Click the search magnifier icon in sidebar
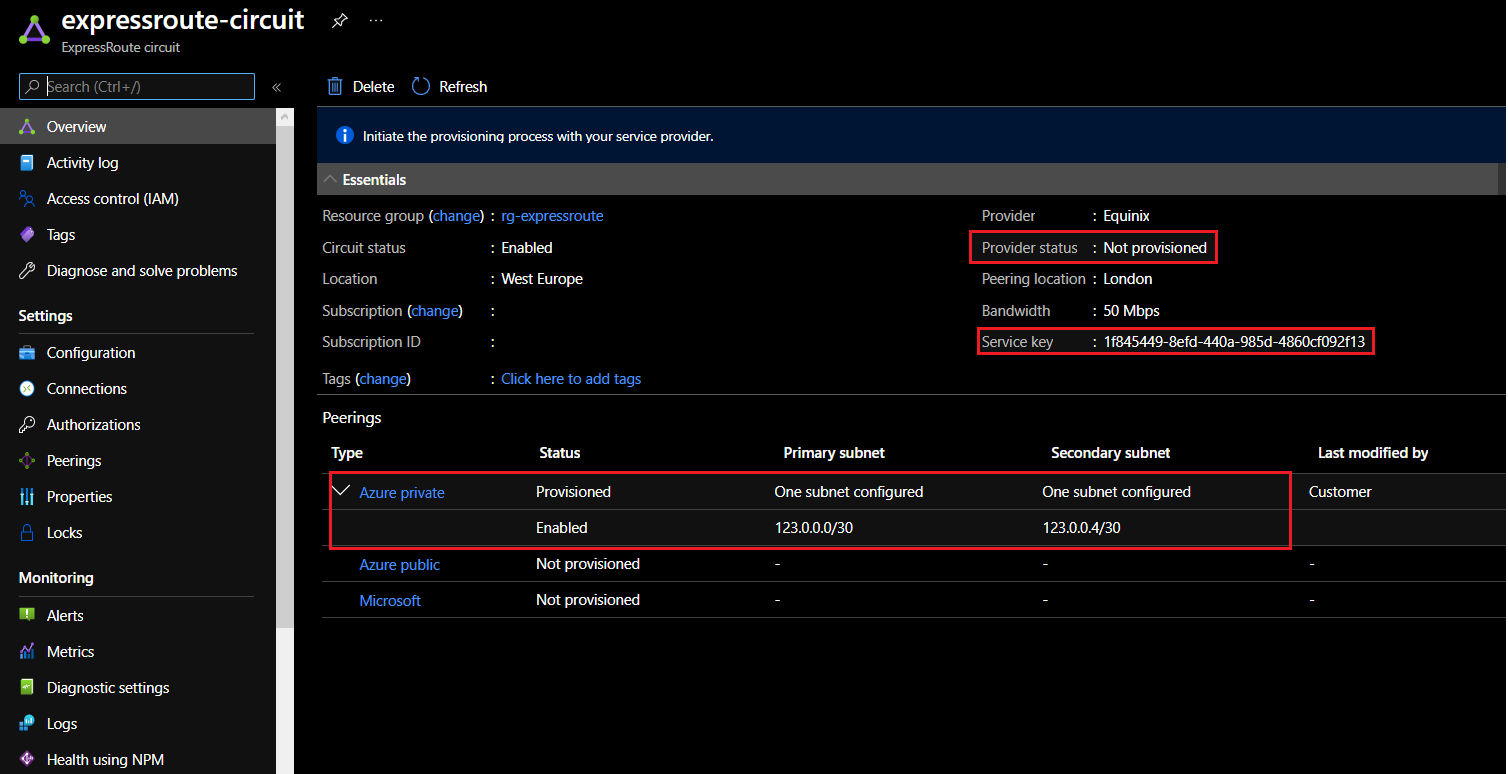 pos(33,87)
